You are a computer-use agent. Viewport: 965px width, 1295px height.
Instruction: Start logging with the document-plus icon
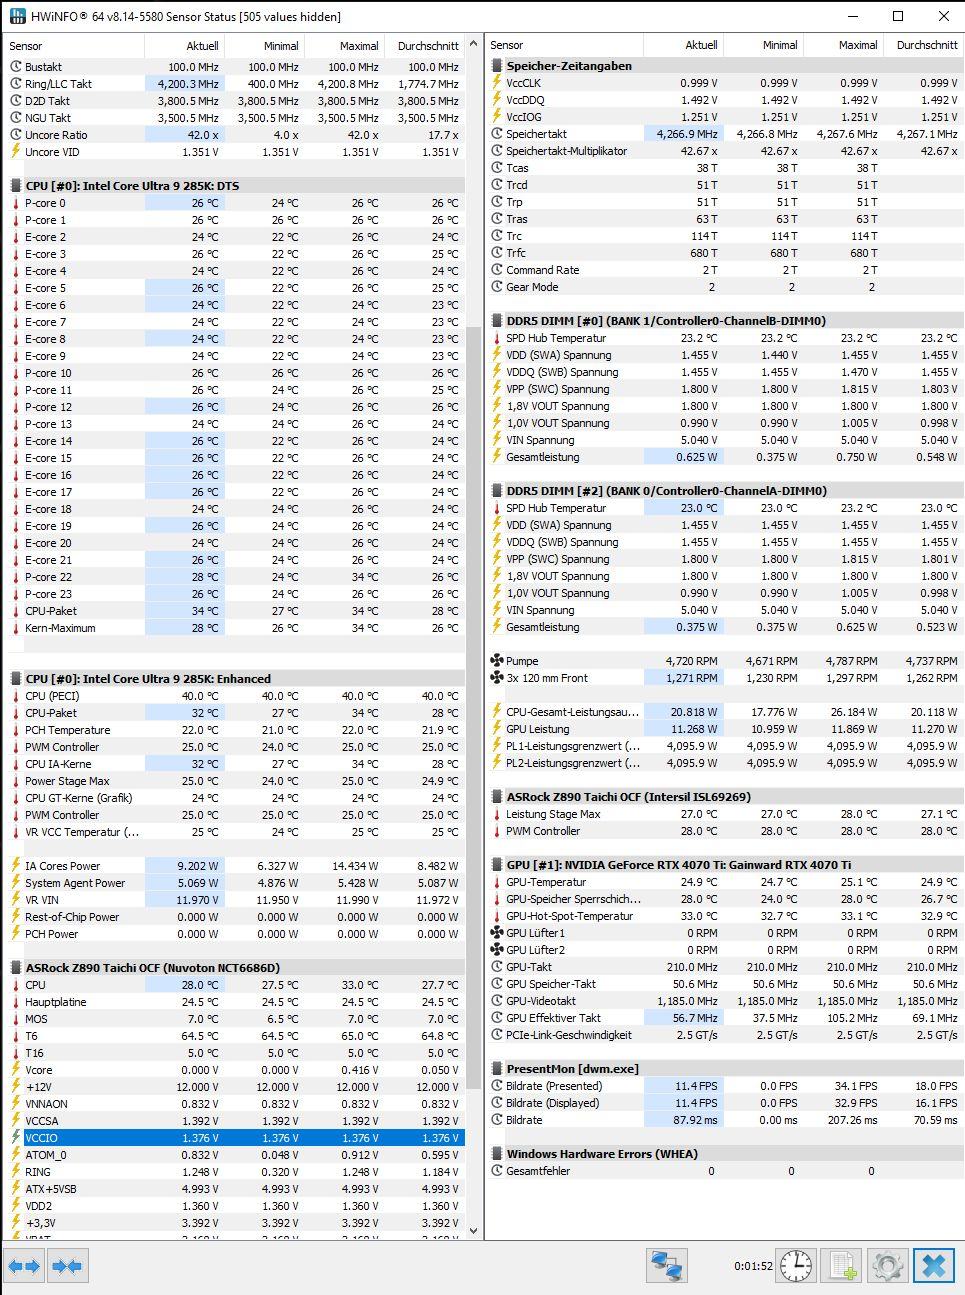tap(842, 1266)
